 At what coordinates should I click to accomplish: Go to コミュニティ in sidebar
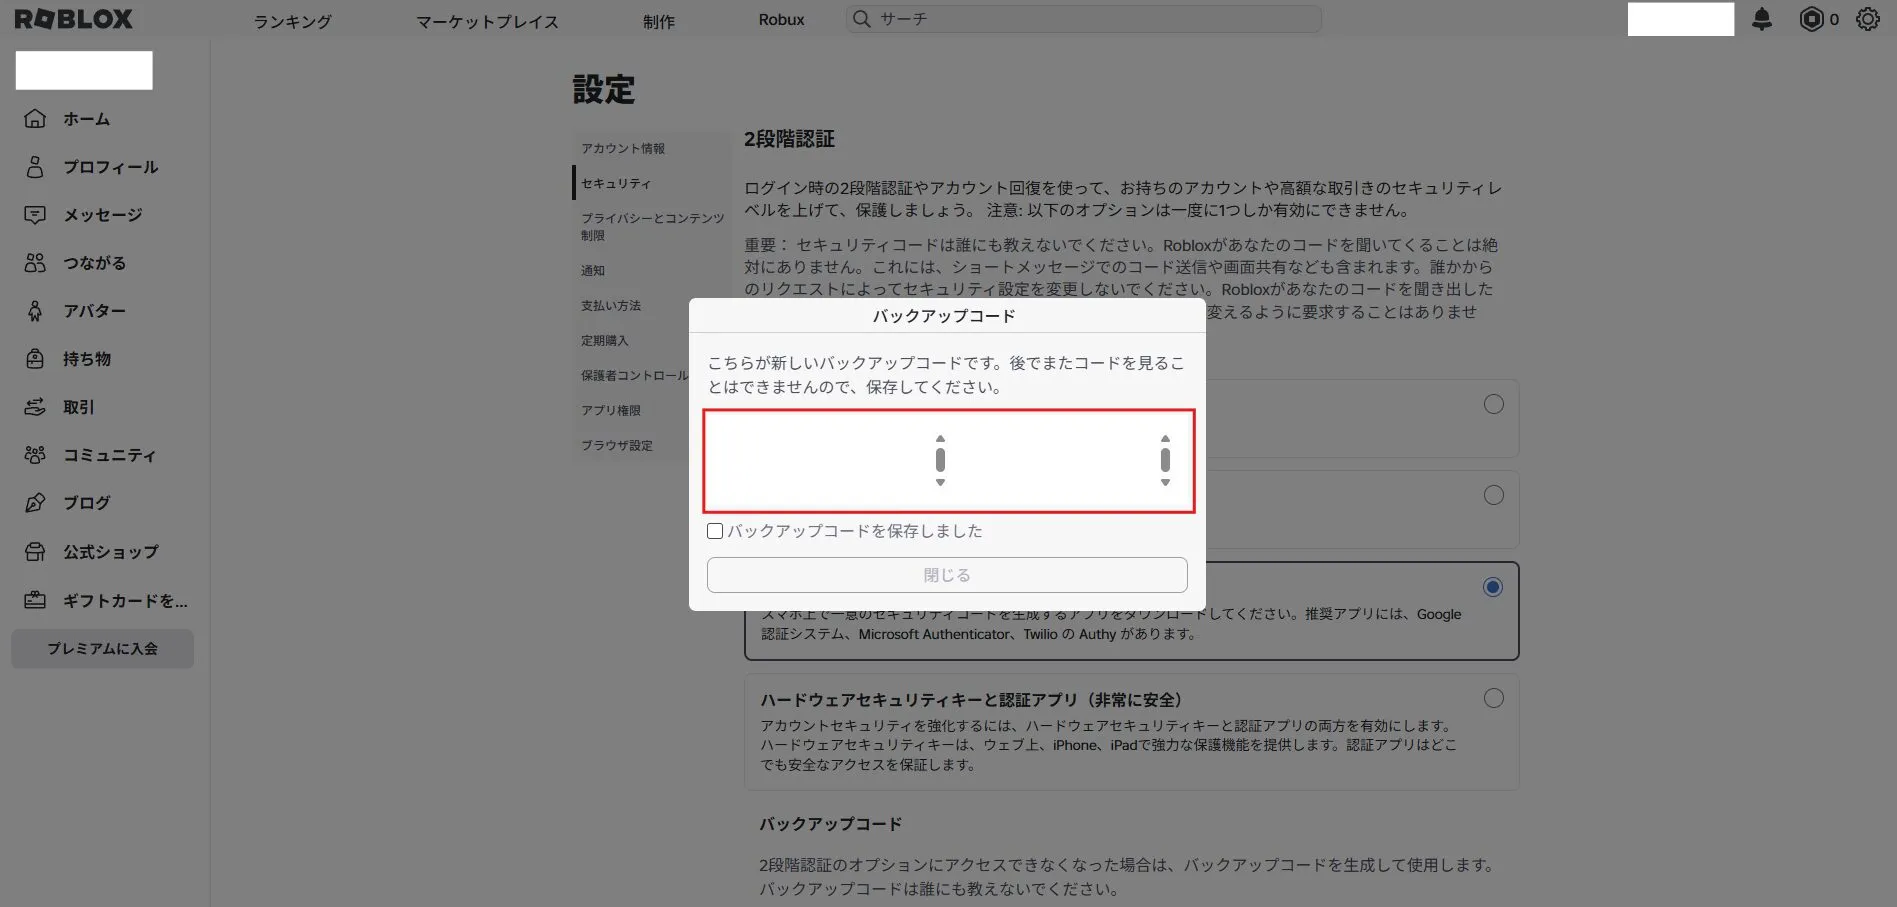(x=110, y=455)
